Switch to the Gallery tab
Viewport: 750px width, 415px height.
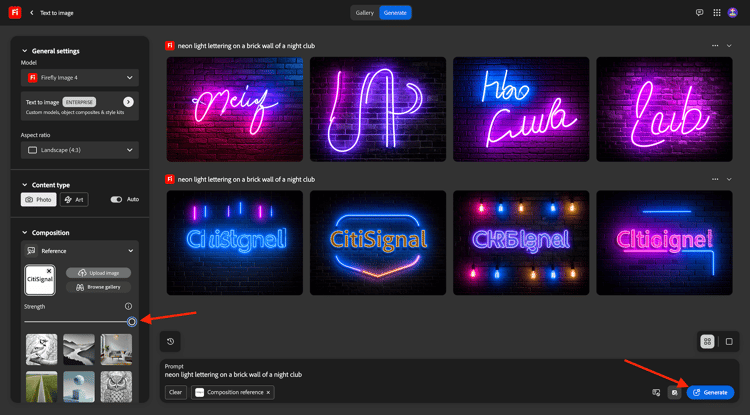tap(364, 13)
